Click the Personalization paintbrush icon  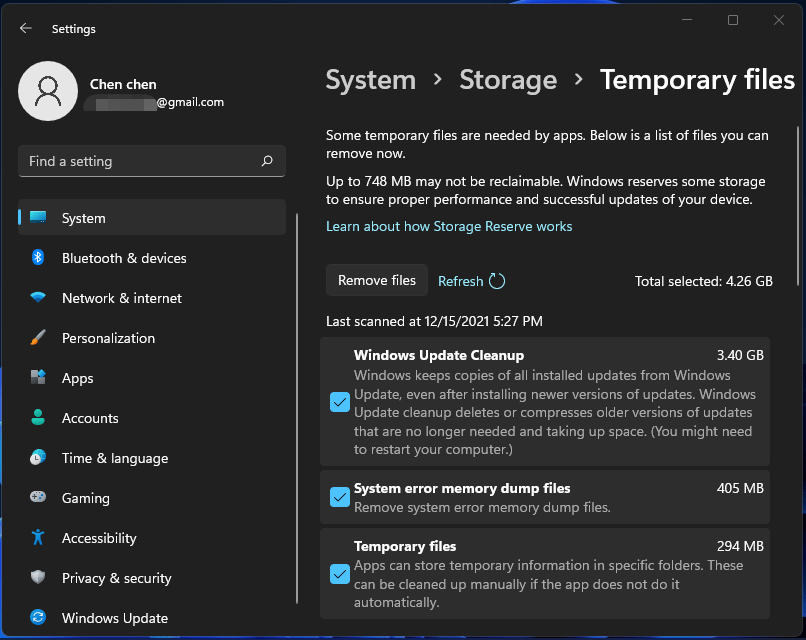[38, 337]
